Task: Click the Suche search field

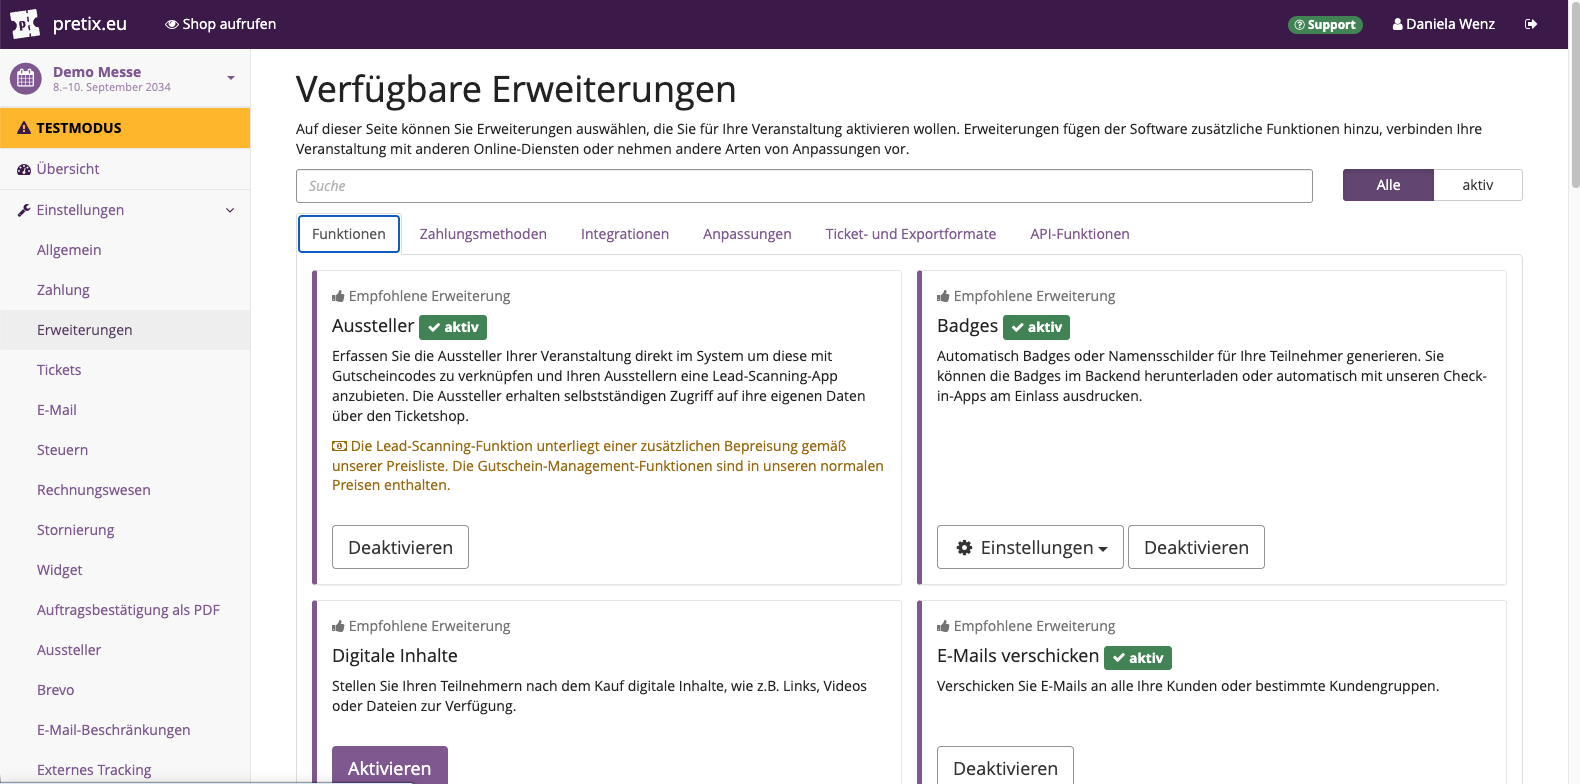Action: (804, 186)
